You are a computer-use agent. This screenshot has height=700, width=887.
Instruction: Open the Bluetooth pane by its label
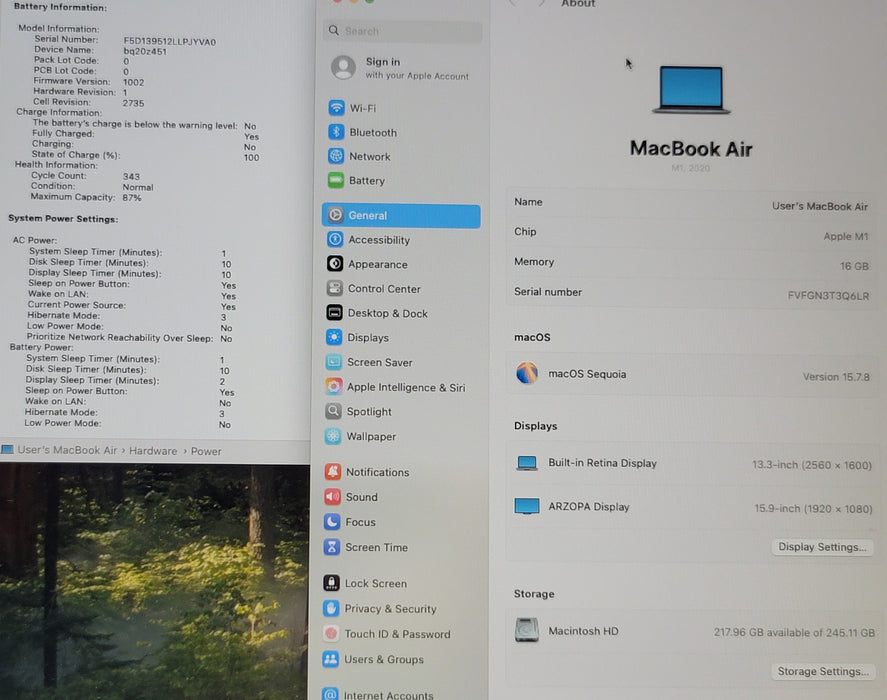click(373, 132)
